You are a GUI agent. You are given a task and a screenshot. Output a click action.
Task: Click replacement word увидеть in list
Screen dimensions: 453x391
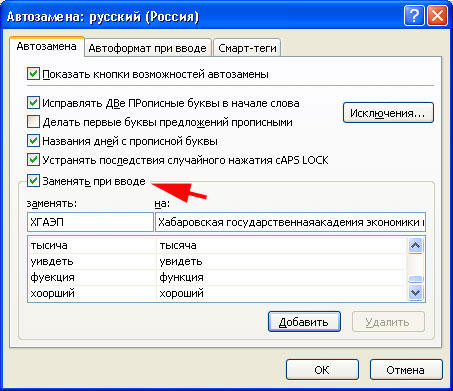pyautogui.click(x=181, y=261)
